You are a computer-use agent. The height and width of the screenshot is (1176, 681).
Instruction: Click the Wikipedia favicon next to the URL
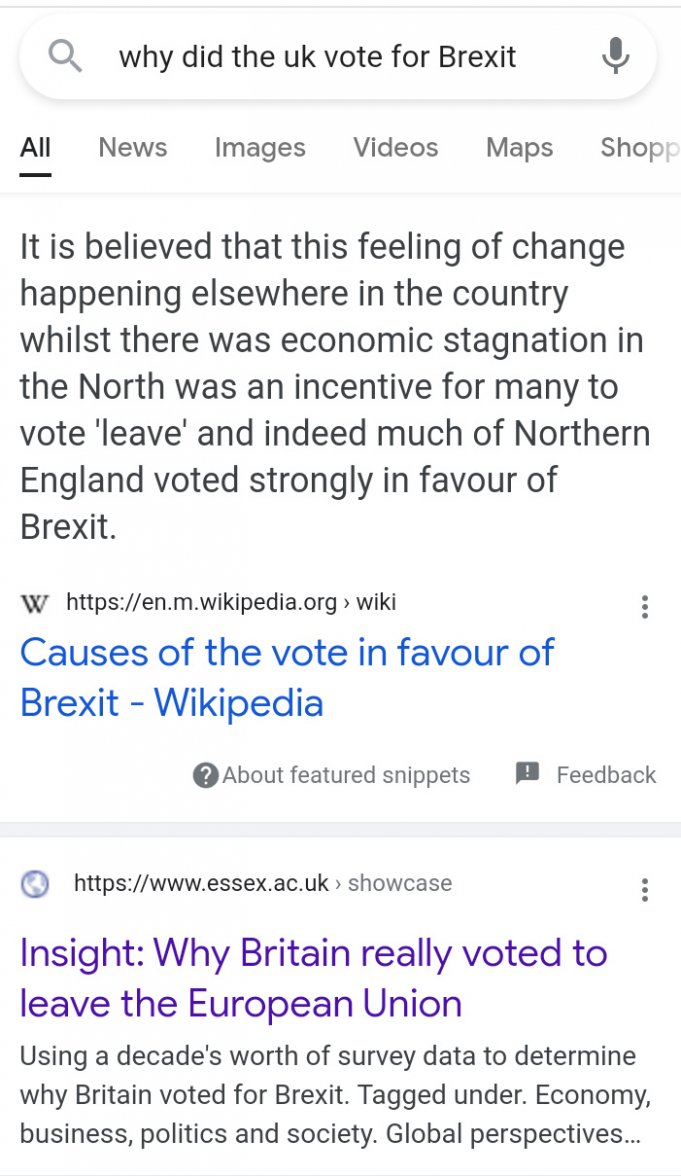point(34,603)
